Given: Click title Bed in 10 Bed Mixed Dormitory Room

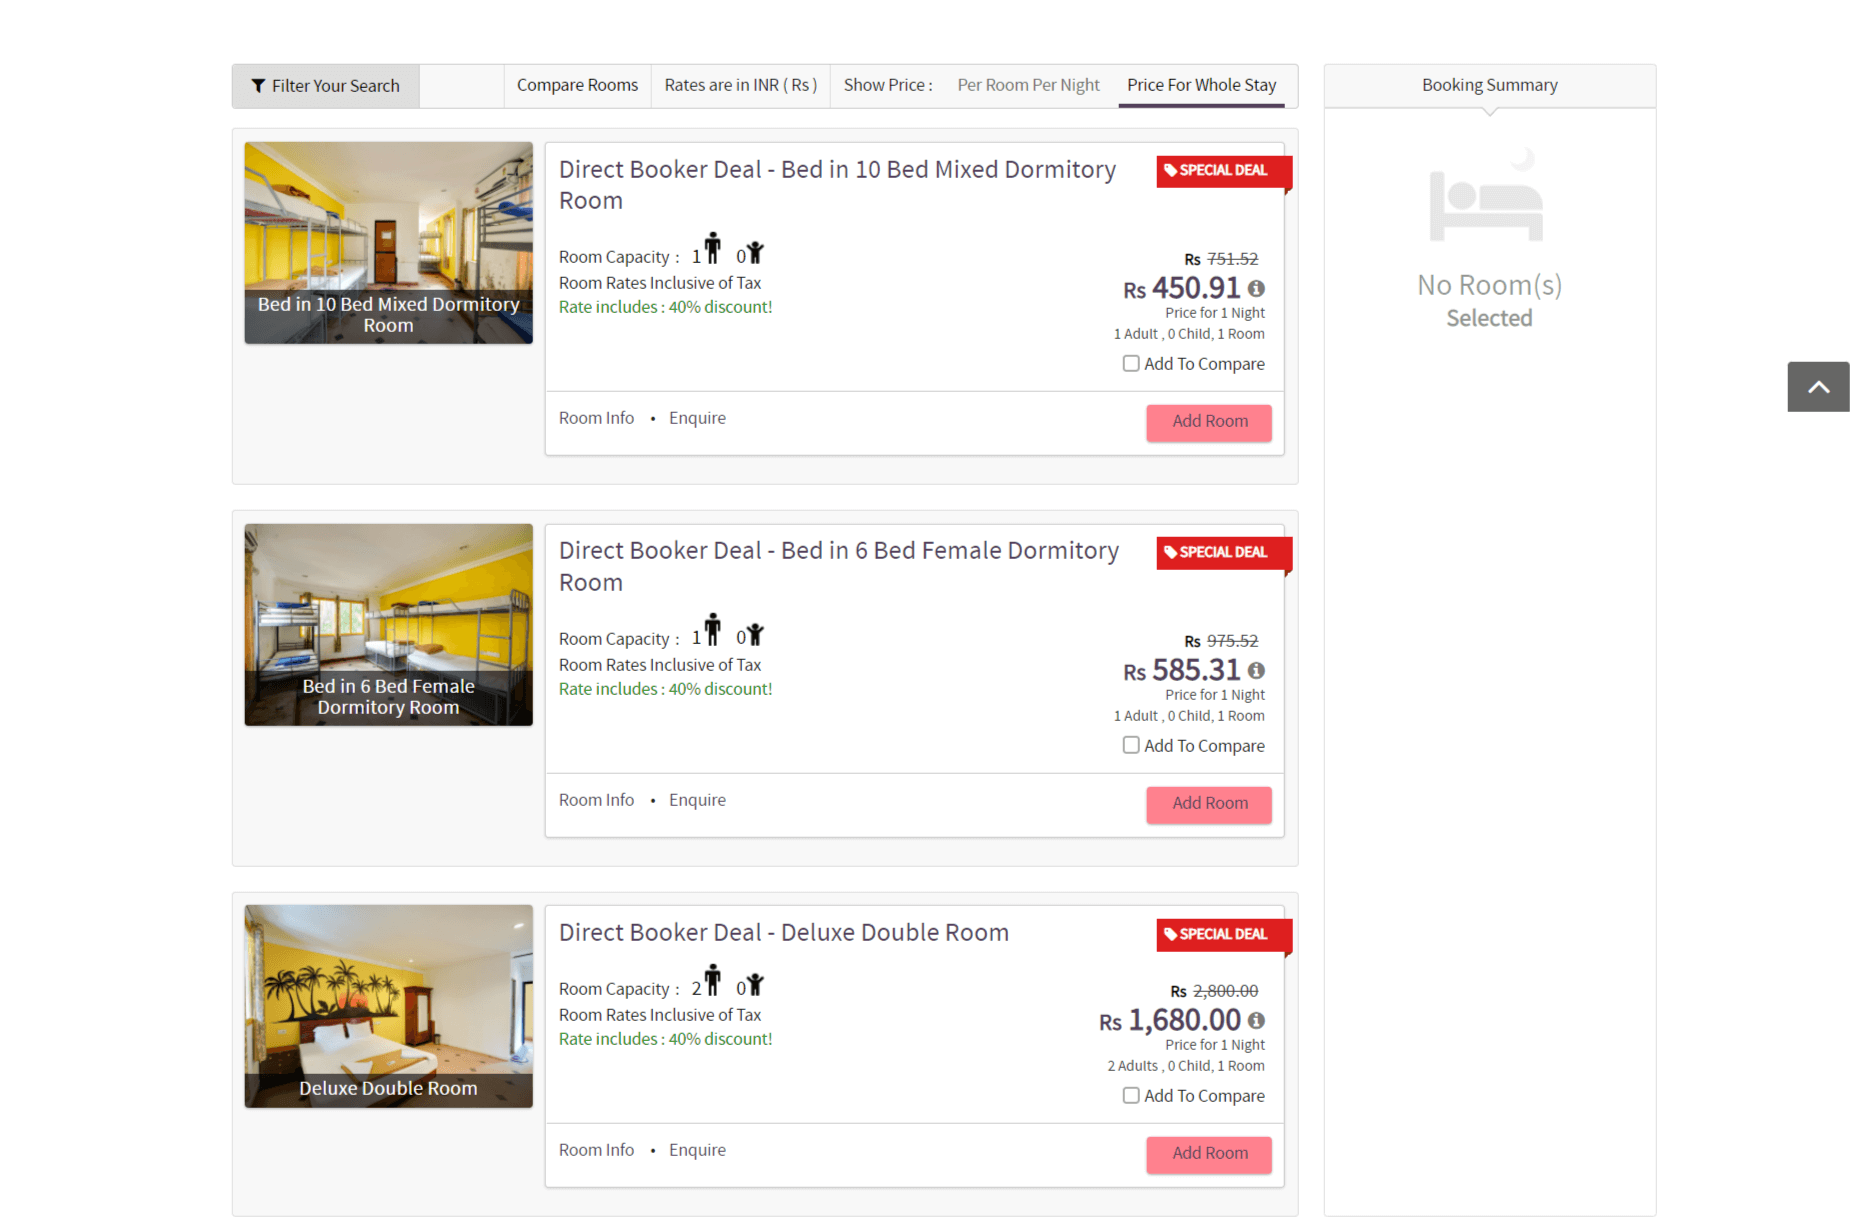Looking at the screenshot, I should point(838,186).
